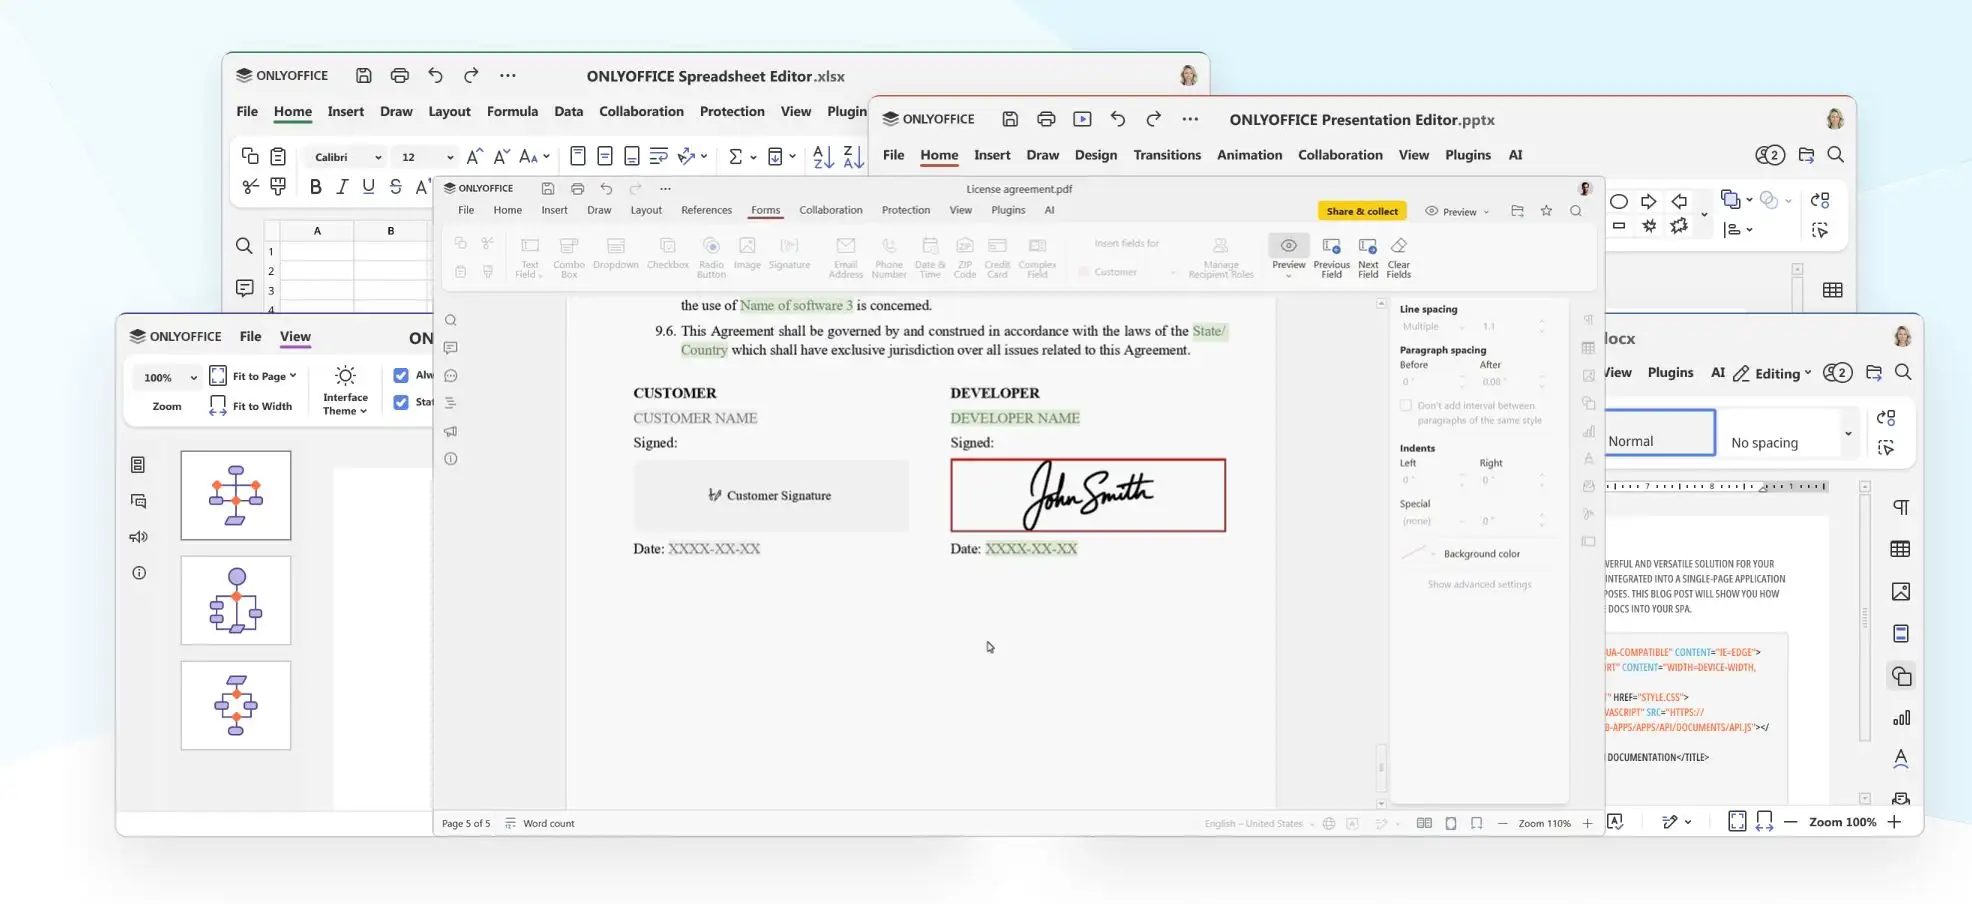Image resolution: width=1972 pixels, height=904 pixels.
Task: Click Show advanced settings link
Action: point(1479,584)
